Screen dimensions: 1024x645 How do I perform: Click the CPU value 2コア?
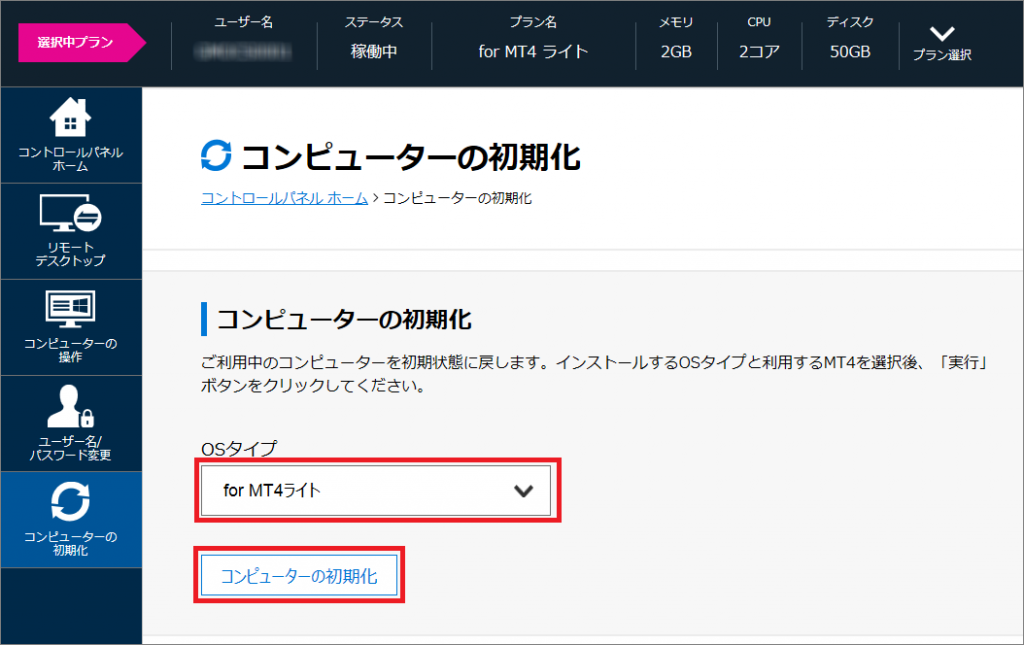759,52
